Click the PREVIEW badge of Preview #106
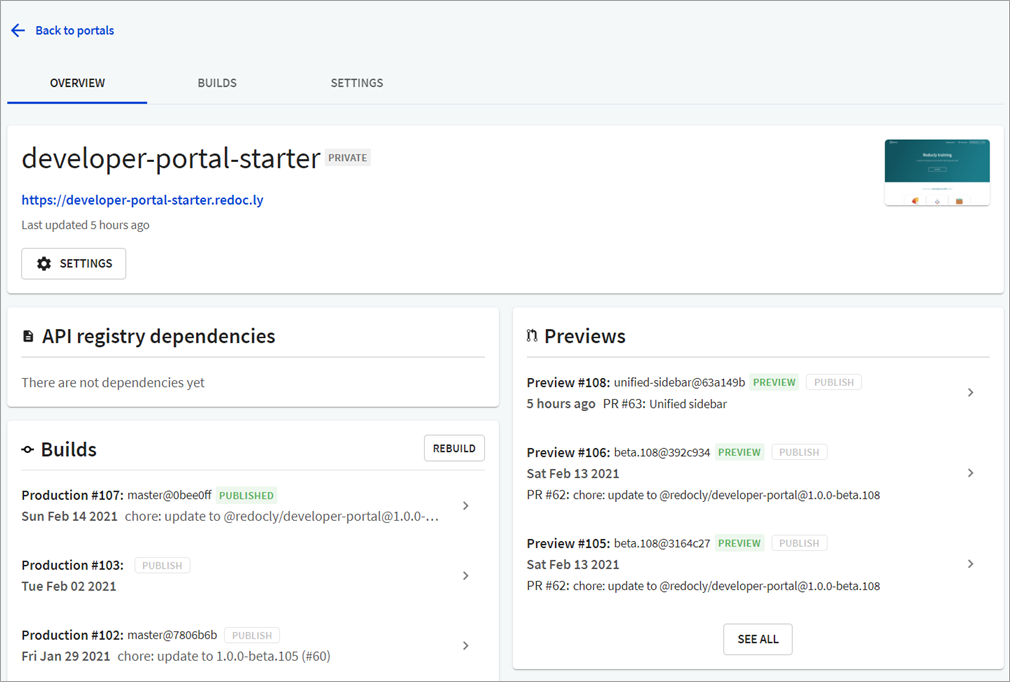This screenshot has width=1010, height=682. tap(739, 453)
